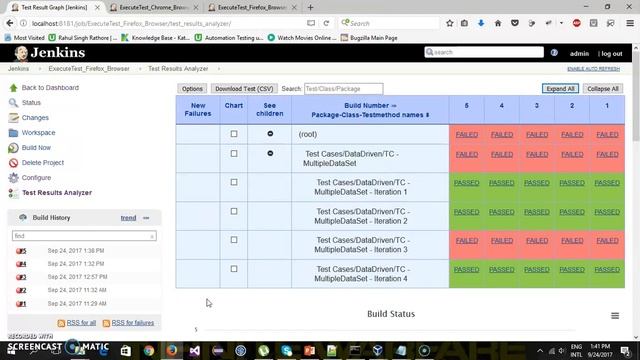
Task: Open the Firefox hamburger menu
Action: coord(630,23)
